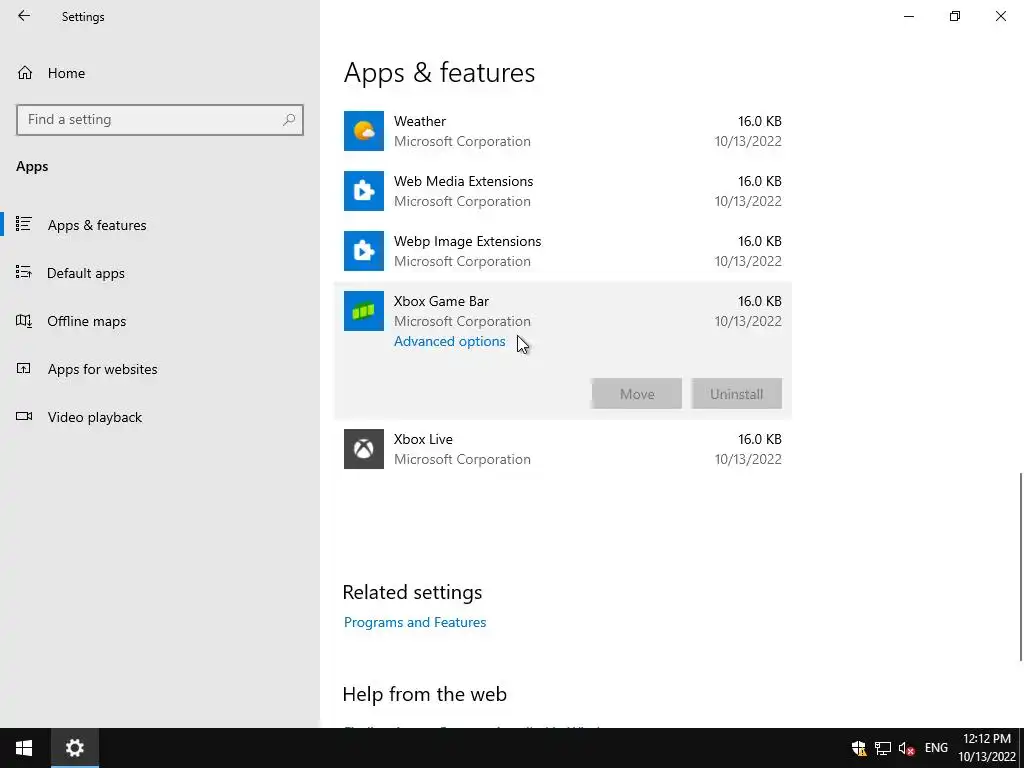Select the Weather app name
The width and height of the screenshot is (1024, 768).
420,121
